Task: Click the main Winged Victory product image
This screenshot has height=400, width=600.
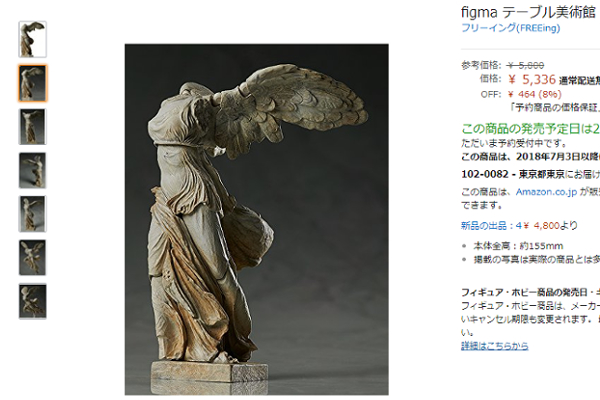Action: tap(256, 219)
